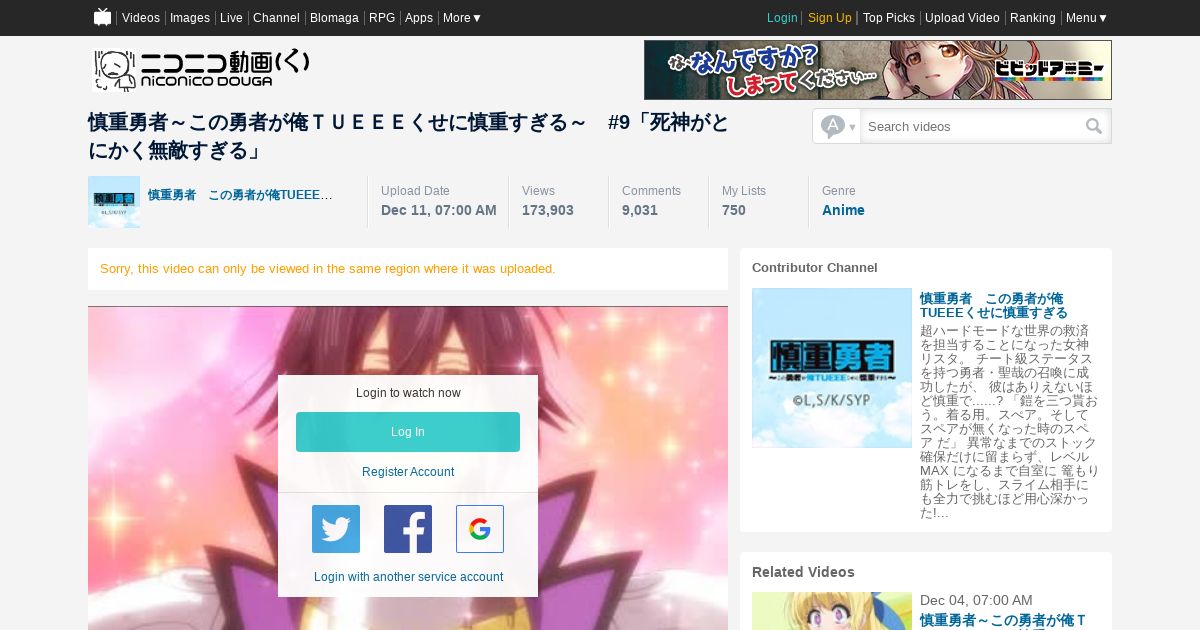Image resolution: width=1200 pixels, height=630 pixels.
Task: Click the Views count 173,903
Action: click(548, 210)
